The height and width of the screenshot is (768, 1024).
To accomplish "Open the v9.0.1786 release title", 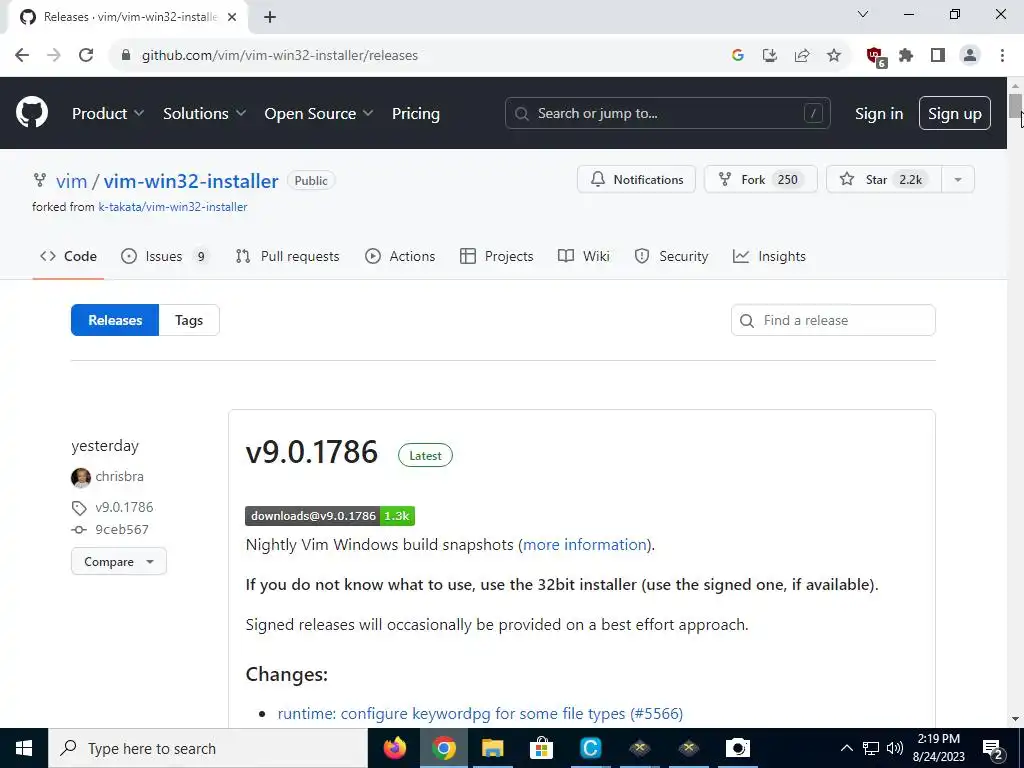I will point(312,453).
